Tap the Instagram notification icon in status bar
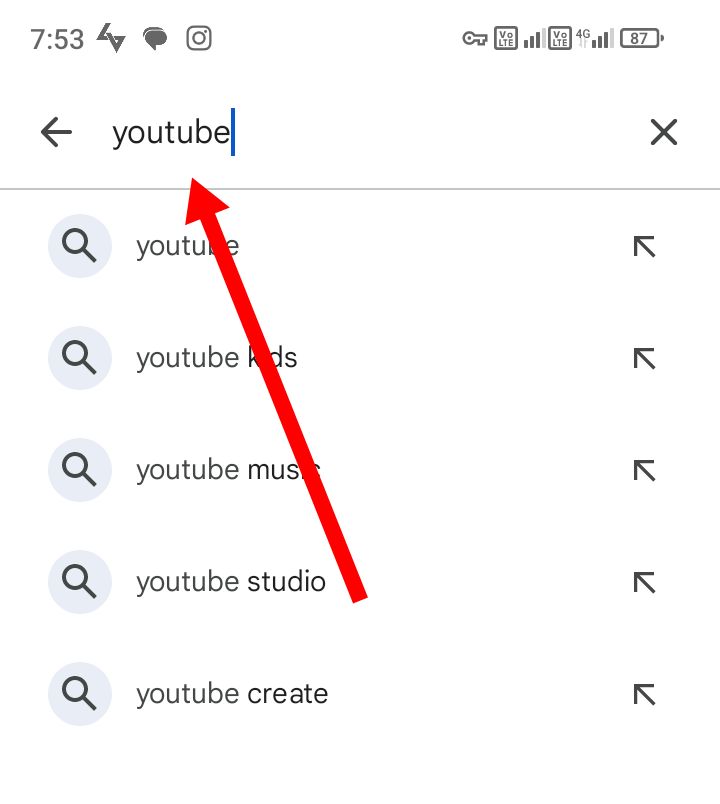The width and height of the screenshot is (720, 804). tap(199, 39)
